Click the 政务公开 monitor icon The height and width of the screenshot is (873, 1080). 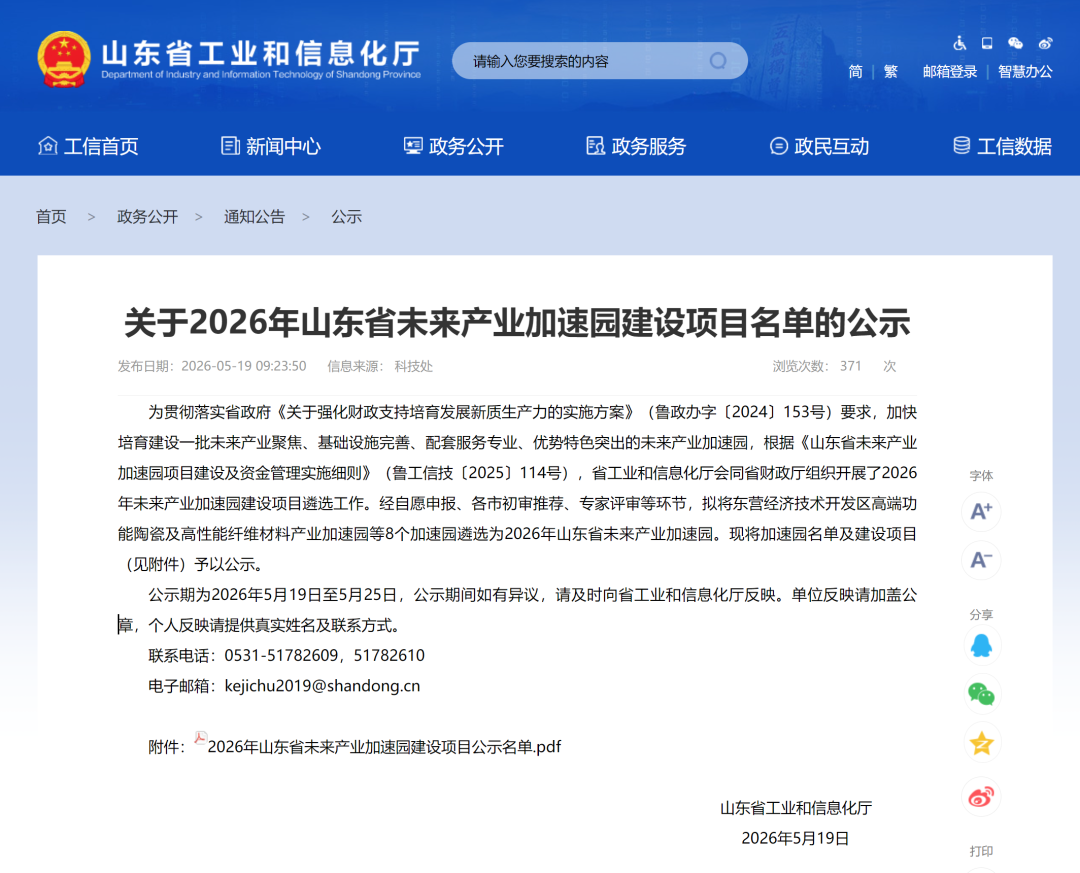[x=413, y=145]
